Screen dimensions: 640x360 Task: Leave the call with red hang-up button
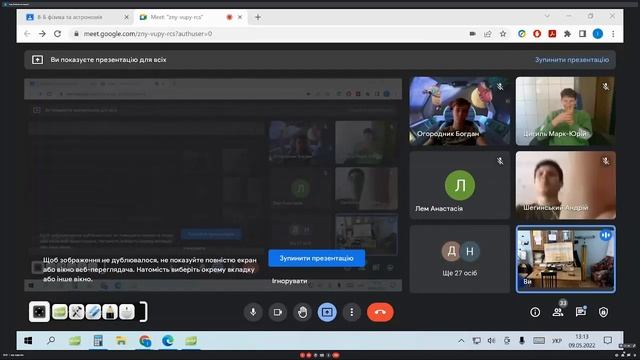380,312
